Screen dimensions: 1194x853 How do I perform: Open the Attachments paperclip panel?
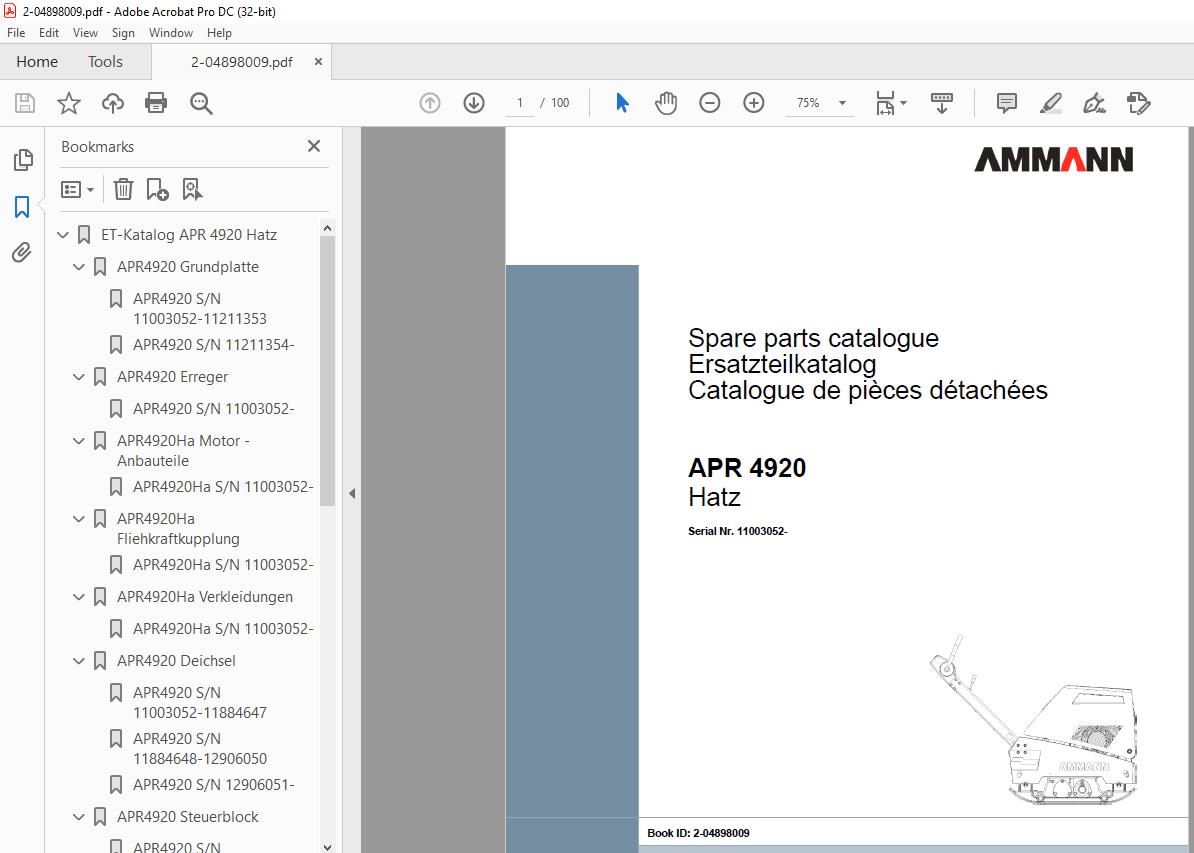point(22,252)
